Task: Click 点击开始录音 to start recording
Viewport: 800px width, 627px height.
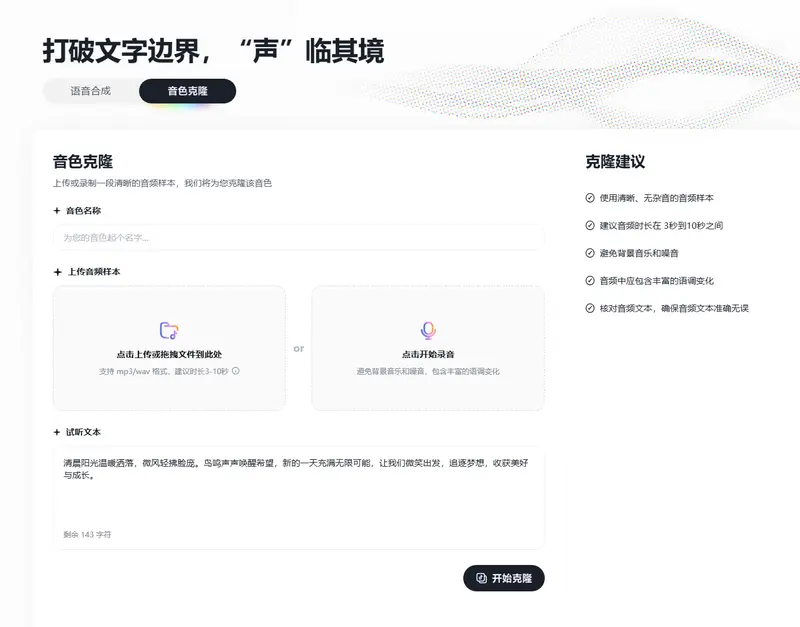Action: click(x=428, y=344)
